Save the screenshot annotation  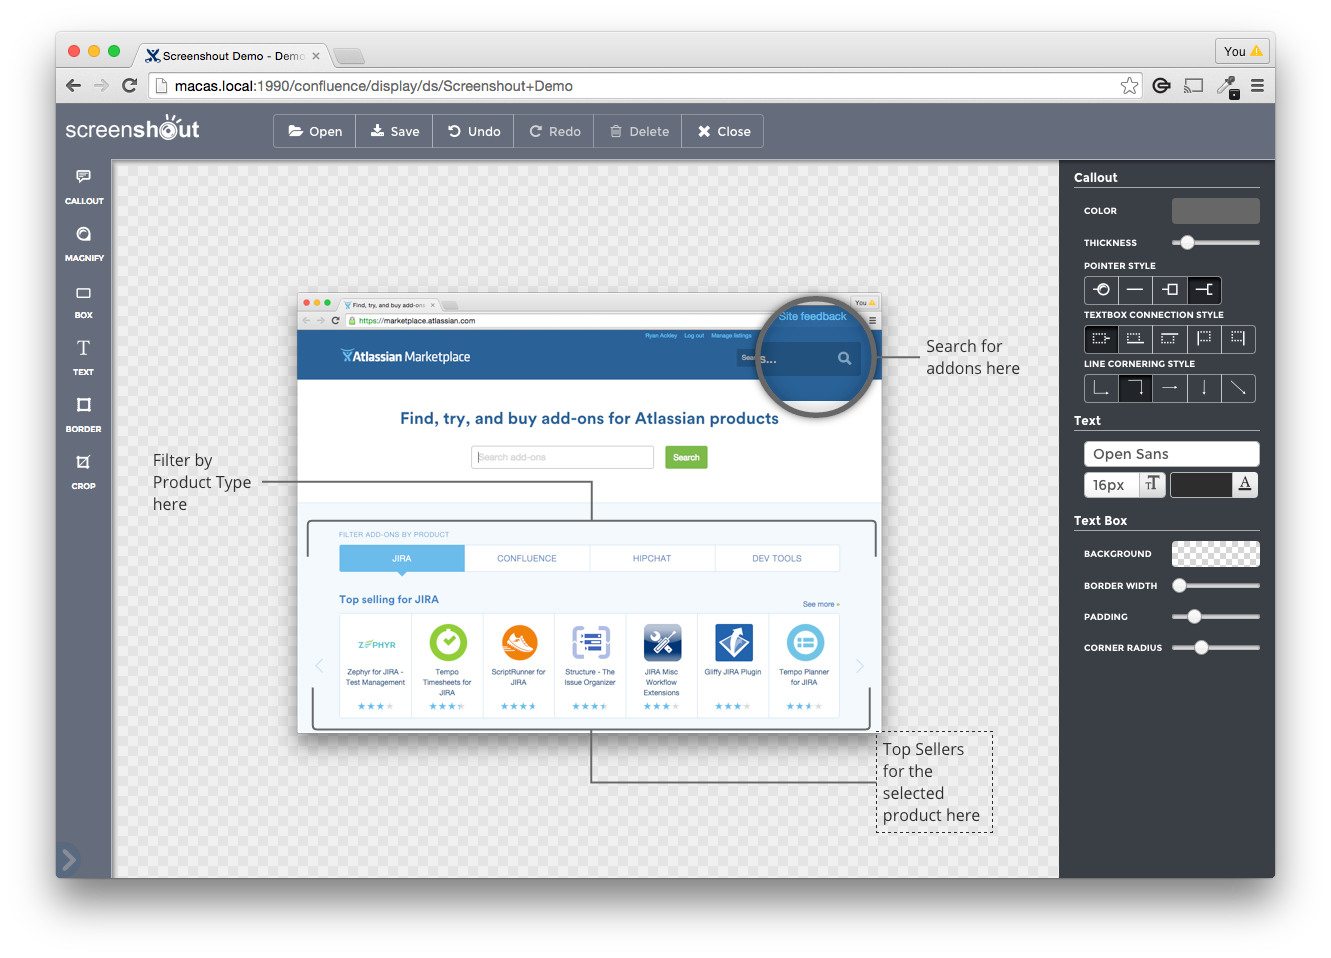[394, 131]
